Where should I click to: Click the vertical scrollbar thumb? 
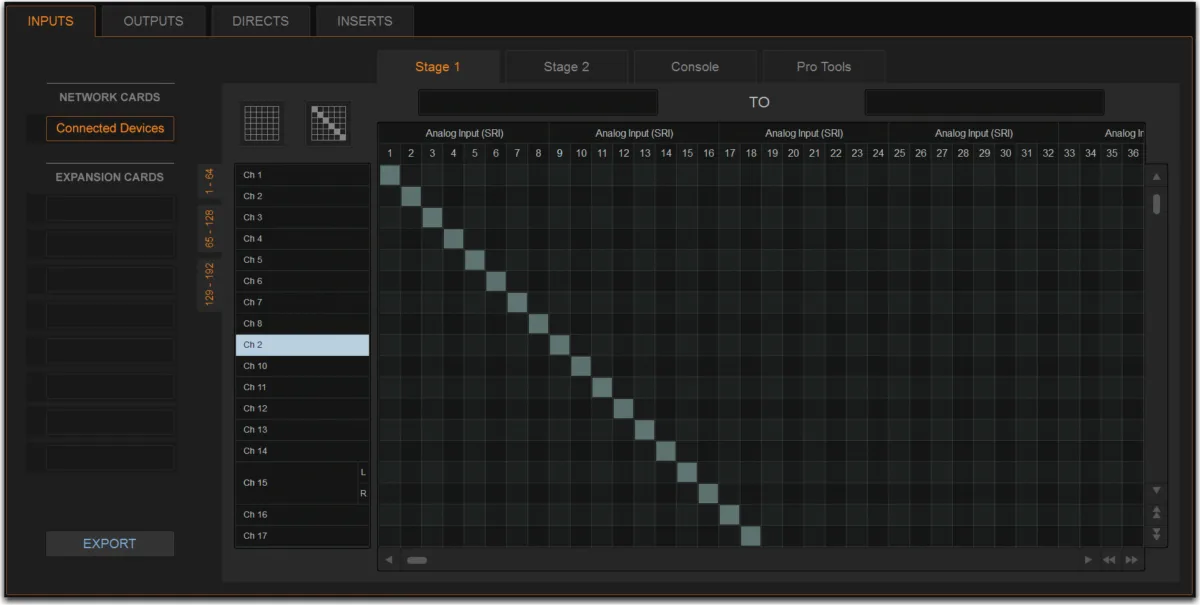[1157, 204]
